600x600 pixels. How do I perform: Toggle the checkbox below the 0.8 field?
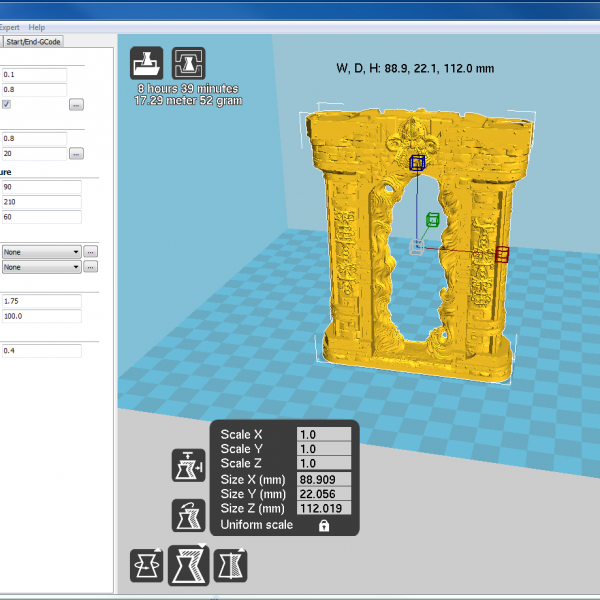(x=7, y=104)
